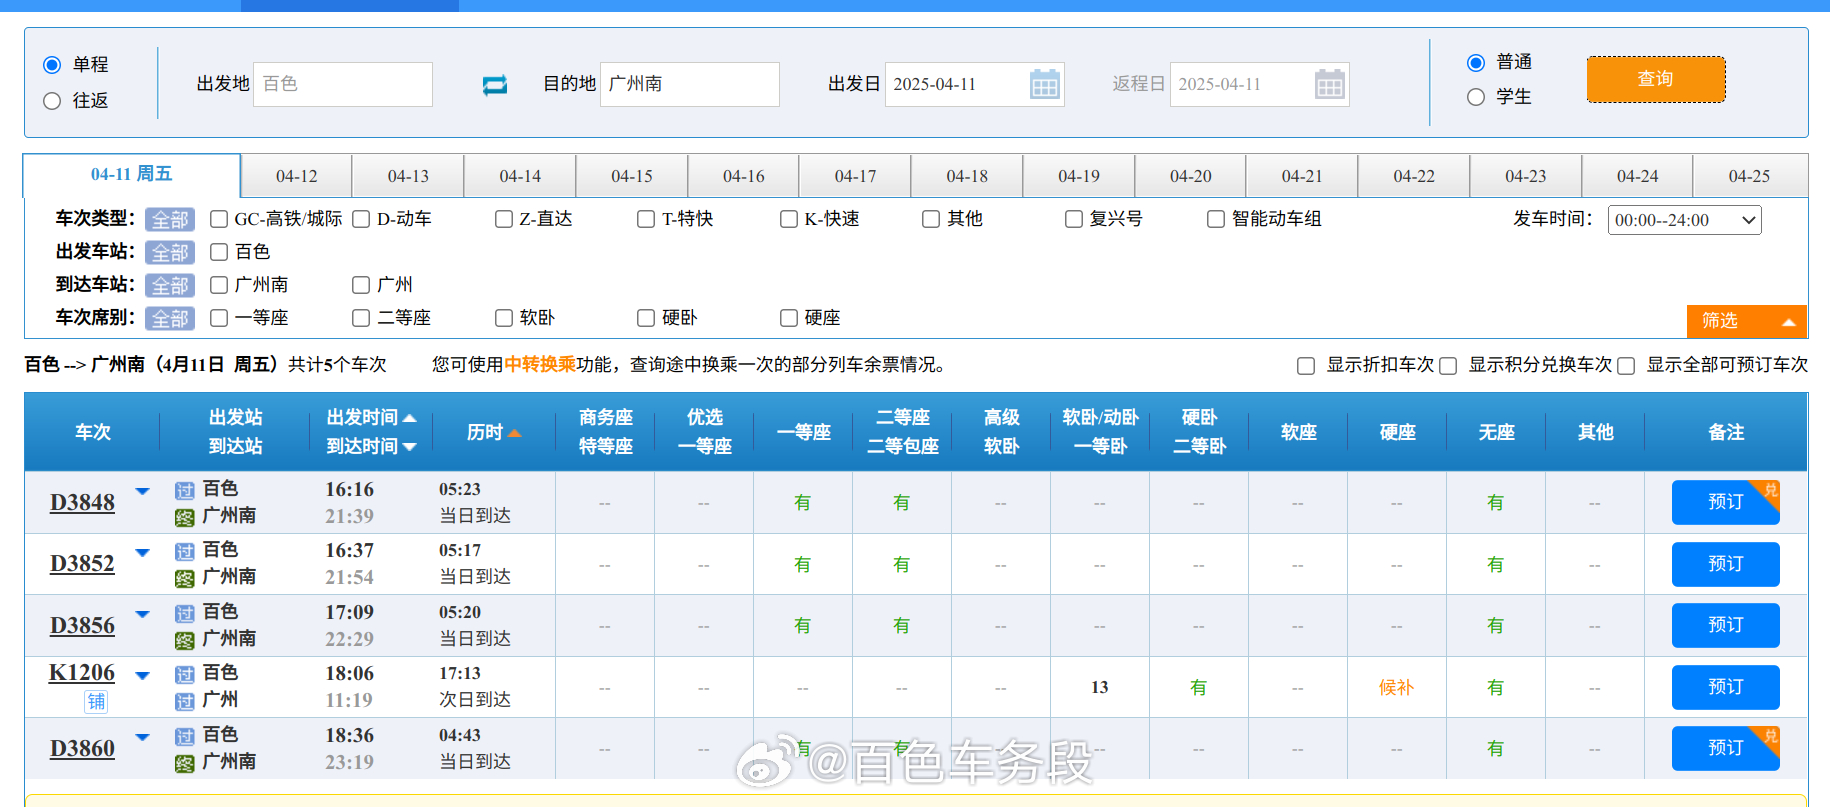This screenshot has height=807, width=1830.
Task: Click the orange sort arrow beside 历时
Action: (515, 433)
